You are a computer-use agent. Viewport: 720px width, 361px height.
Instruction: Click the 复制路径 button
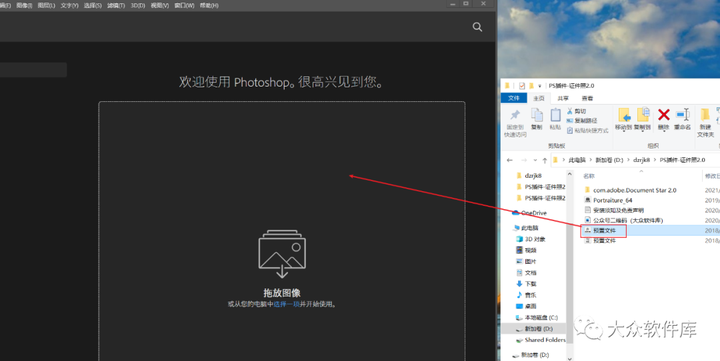click(581, 121)
